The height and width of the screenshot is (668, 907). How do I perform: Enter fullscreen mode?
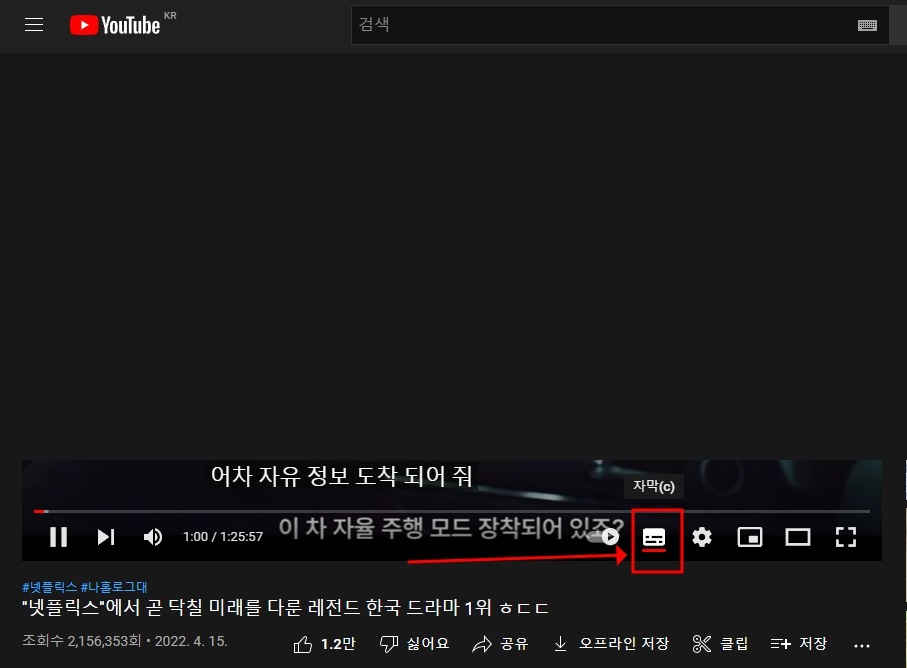846,537
